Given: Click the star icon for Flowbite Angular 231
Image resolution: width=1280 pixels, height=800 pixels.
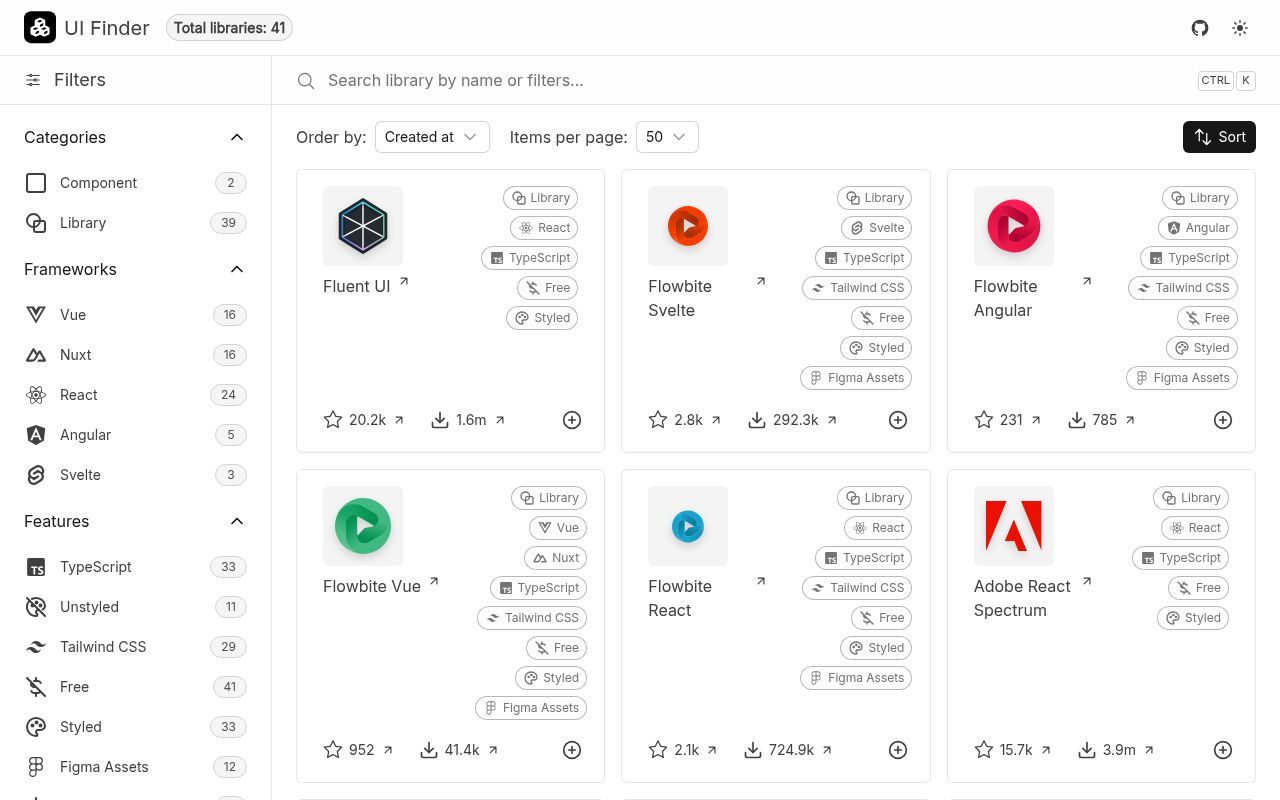Looking at the screenshot, I should 984,420.
